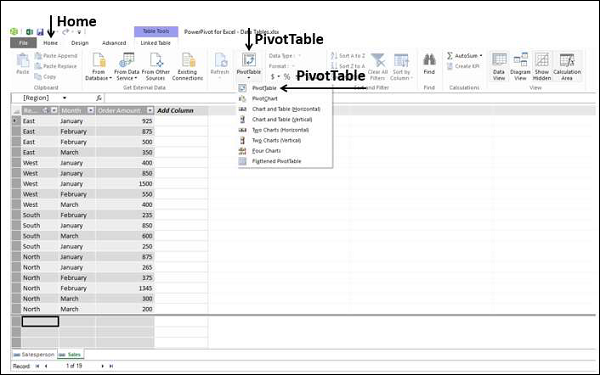This screenshot has height=375, width=600.
Task: Go to previous record navigation arrow
Action: coord(46,366)
